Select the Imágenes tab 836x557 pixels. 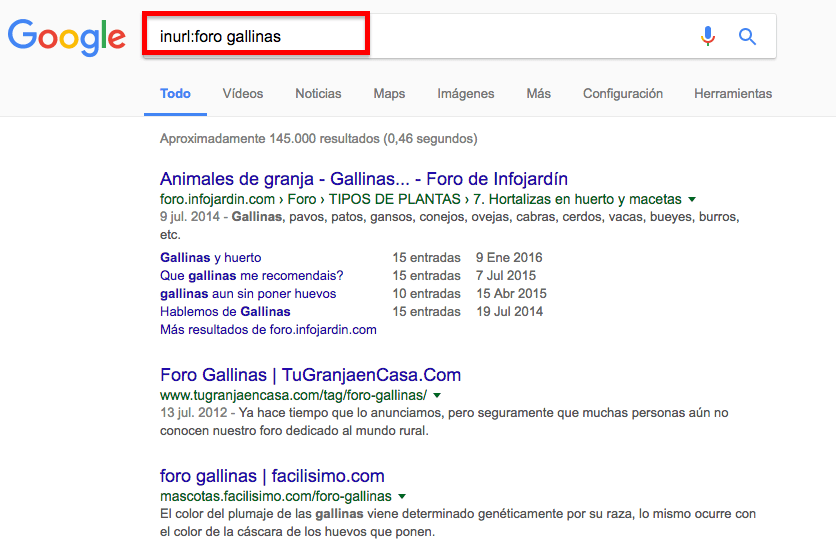(465, 94)
